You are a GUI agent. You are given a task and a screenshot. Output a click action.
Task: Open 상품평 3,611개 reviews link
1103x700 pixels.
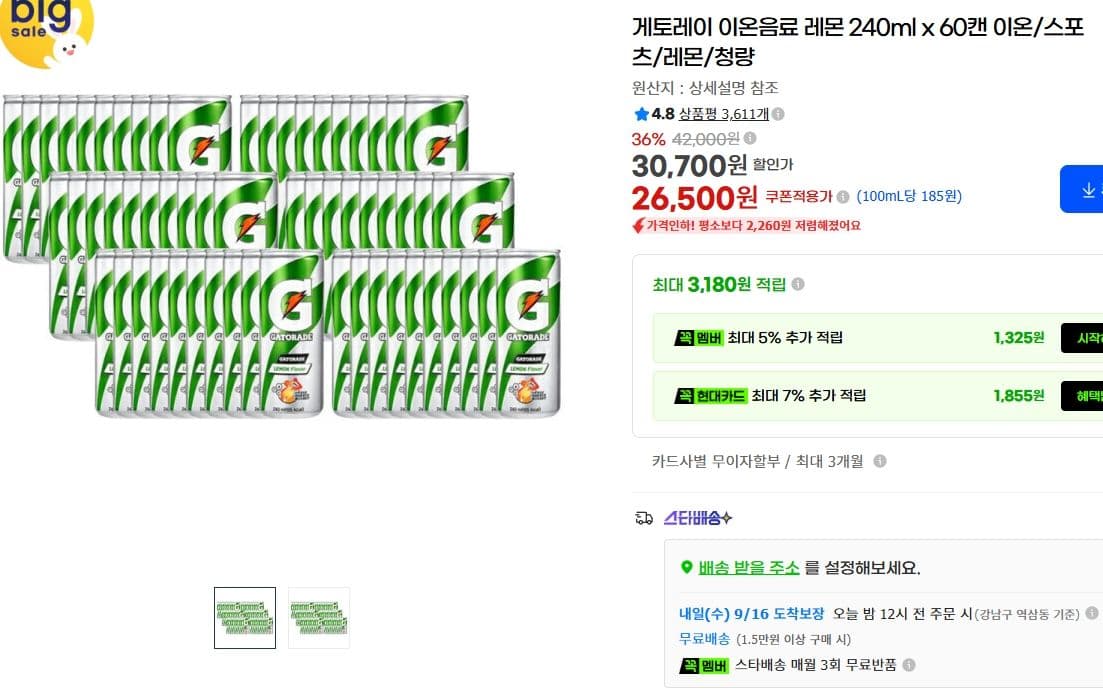coord(723,114)
